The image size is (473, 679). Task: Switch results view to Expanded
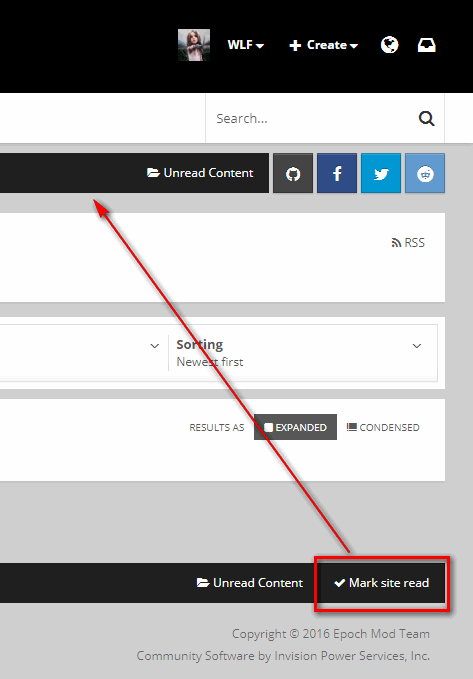[x=295, y=427]
